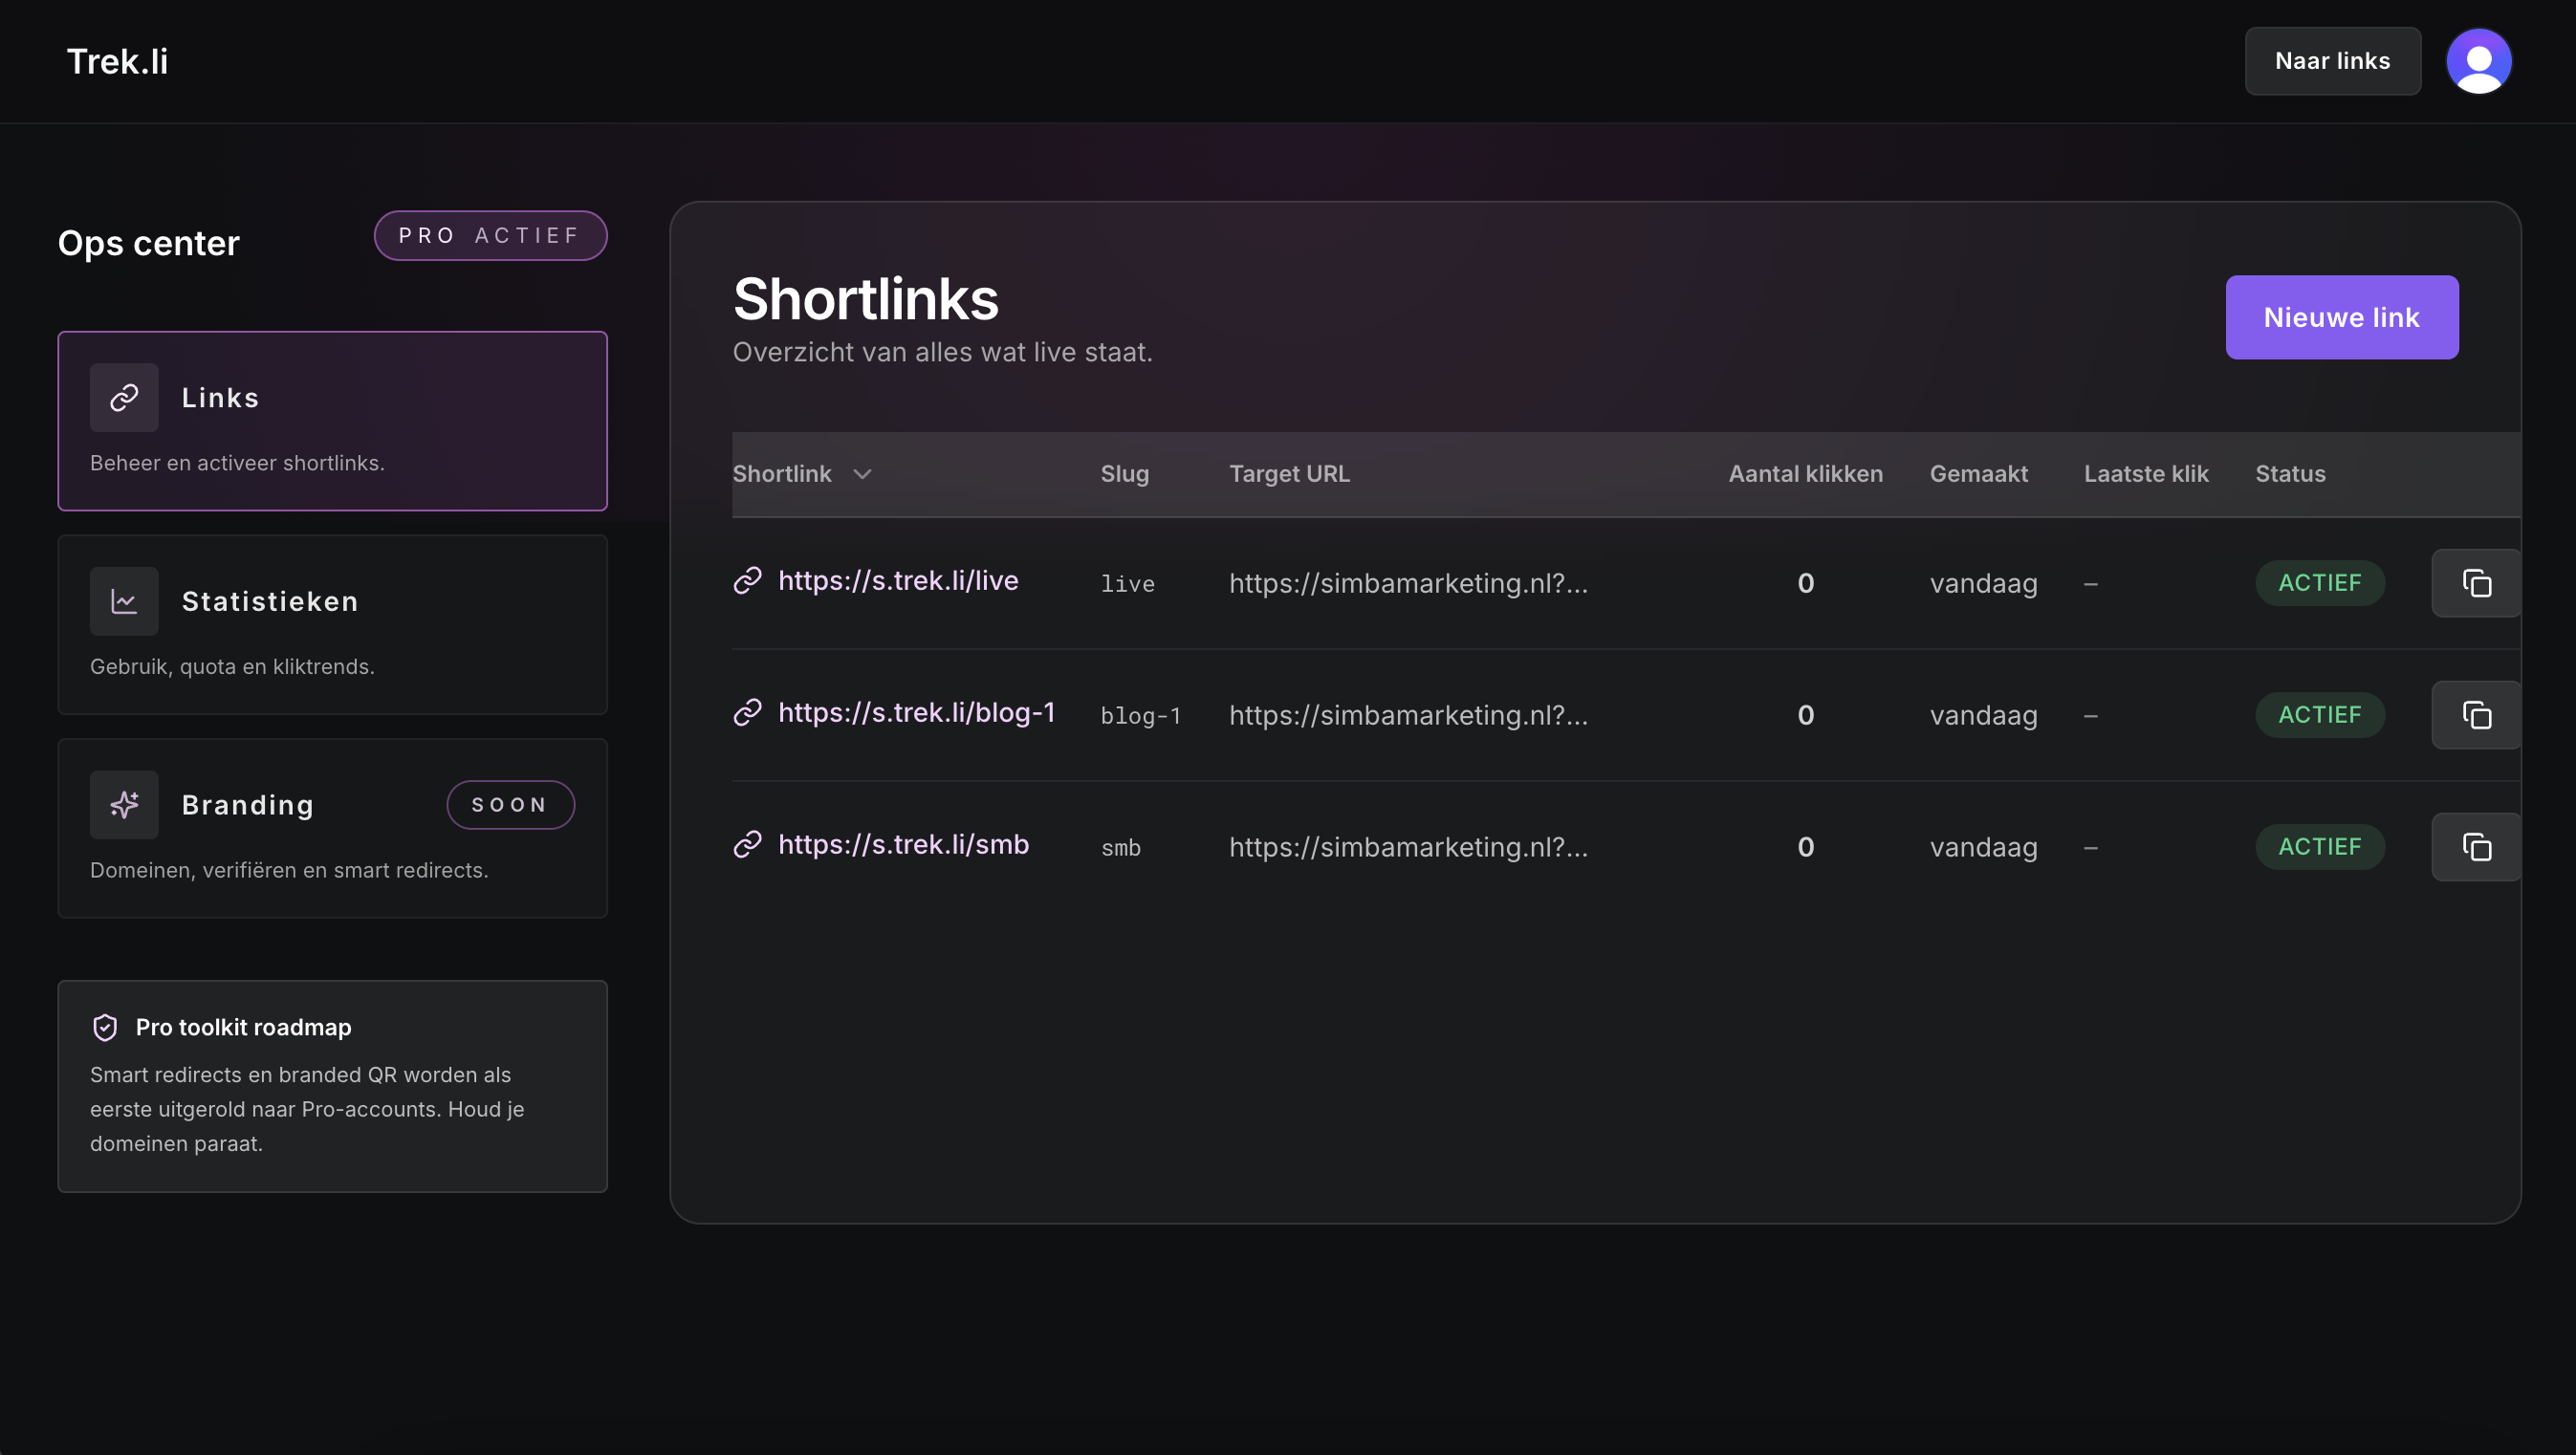Click the link icon next to s.trek.li/live
Viewport: 2576px width, 1455px height.
(748, 580)
